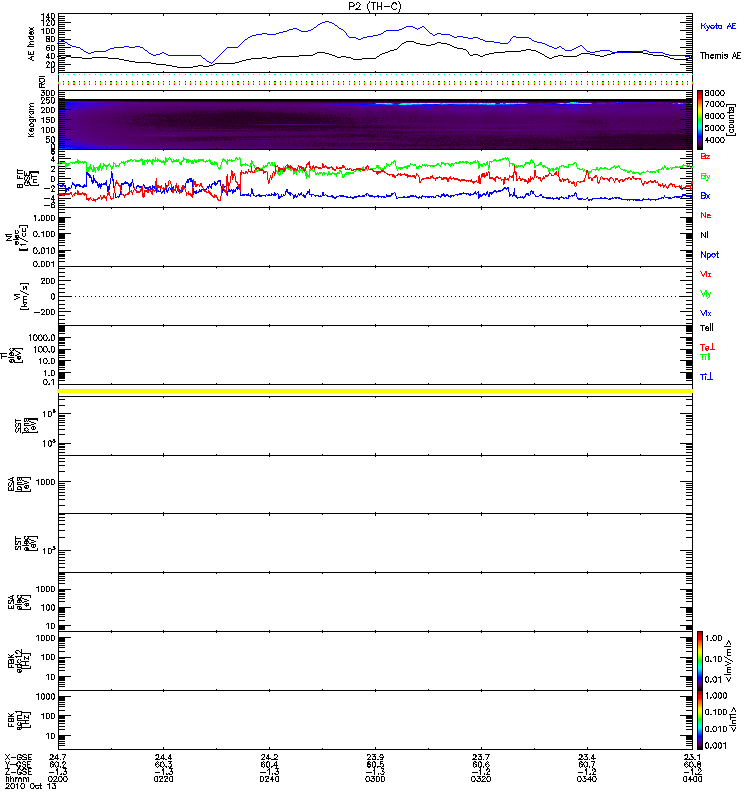The height and width of the screenshot is (800, 750).
Task: Click the '0220' time axis label
Action: (163, 779)
